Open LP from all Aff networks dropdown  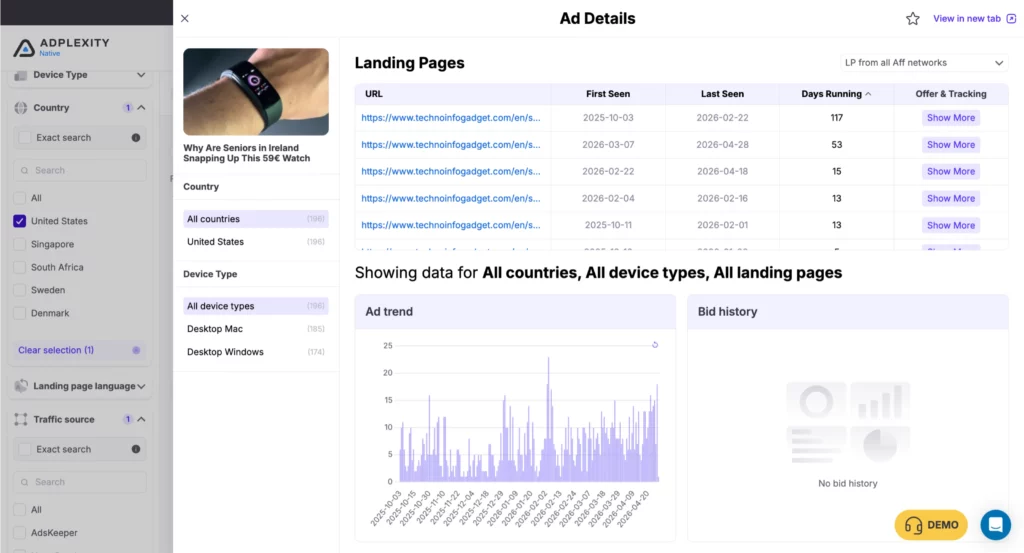coord(923,63)
